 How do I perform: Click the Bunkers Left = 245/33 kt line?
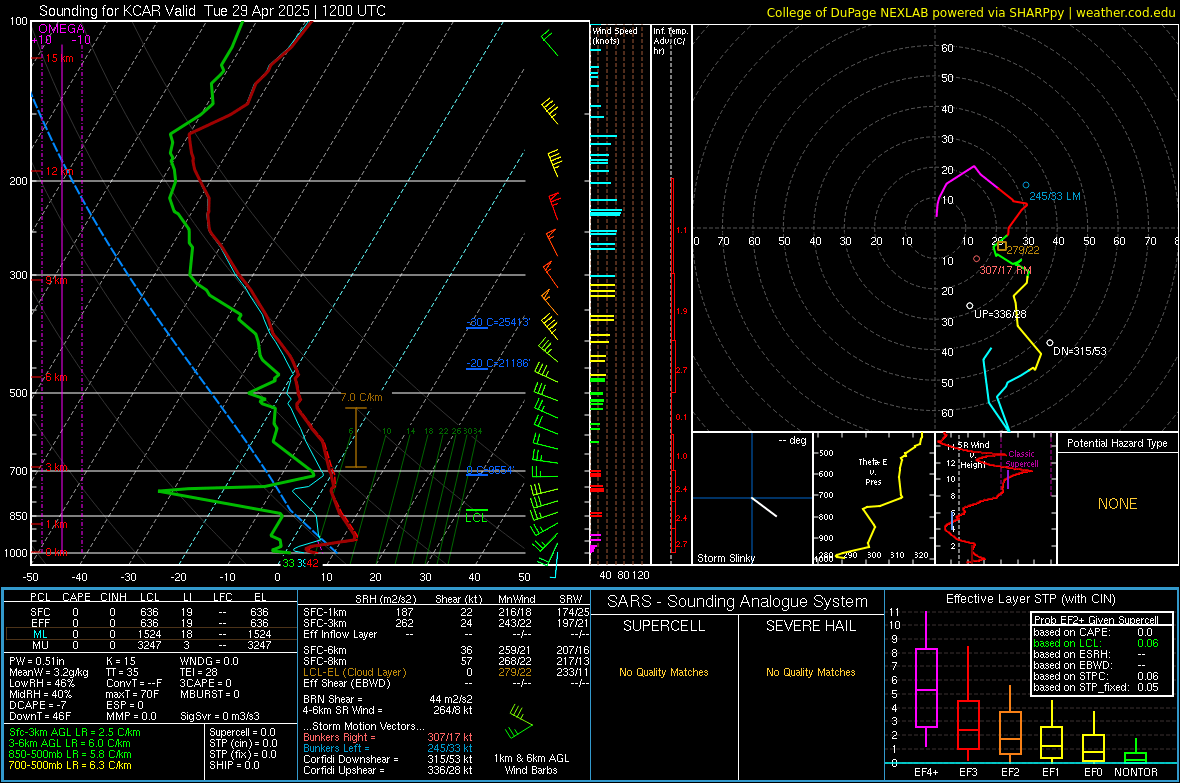pyautogui.click(x=388, y=748)
